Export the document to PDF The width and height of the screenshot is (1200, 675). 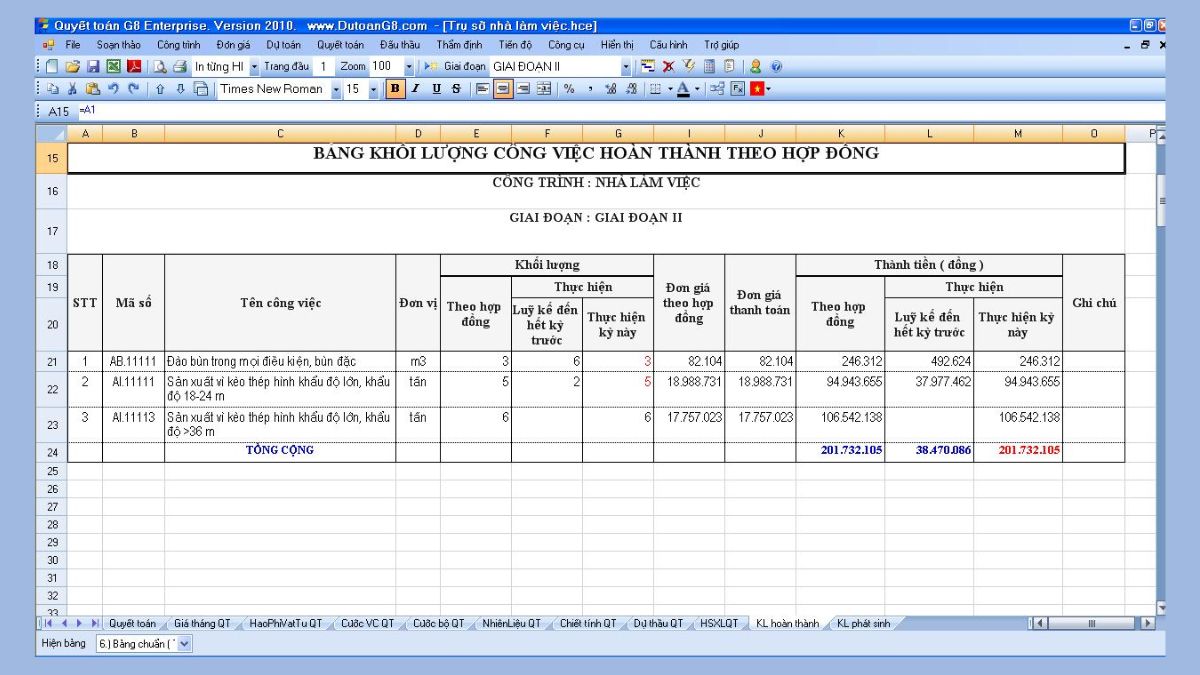tap(133, 67)
